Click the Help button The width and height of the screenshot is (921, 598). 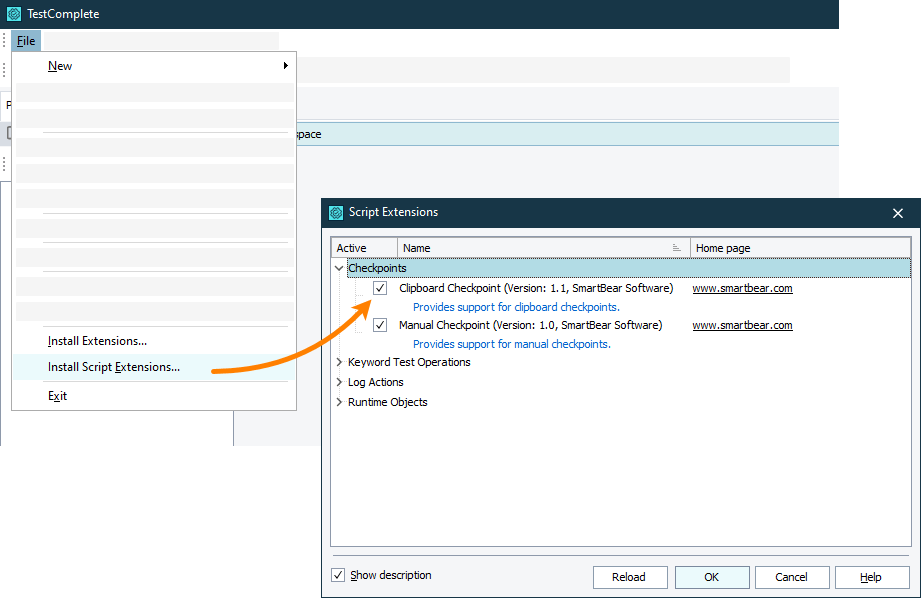point(872,577)
